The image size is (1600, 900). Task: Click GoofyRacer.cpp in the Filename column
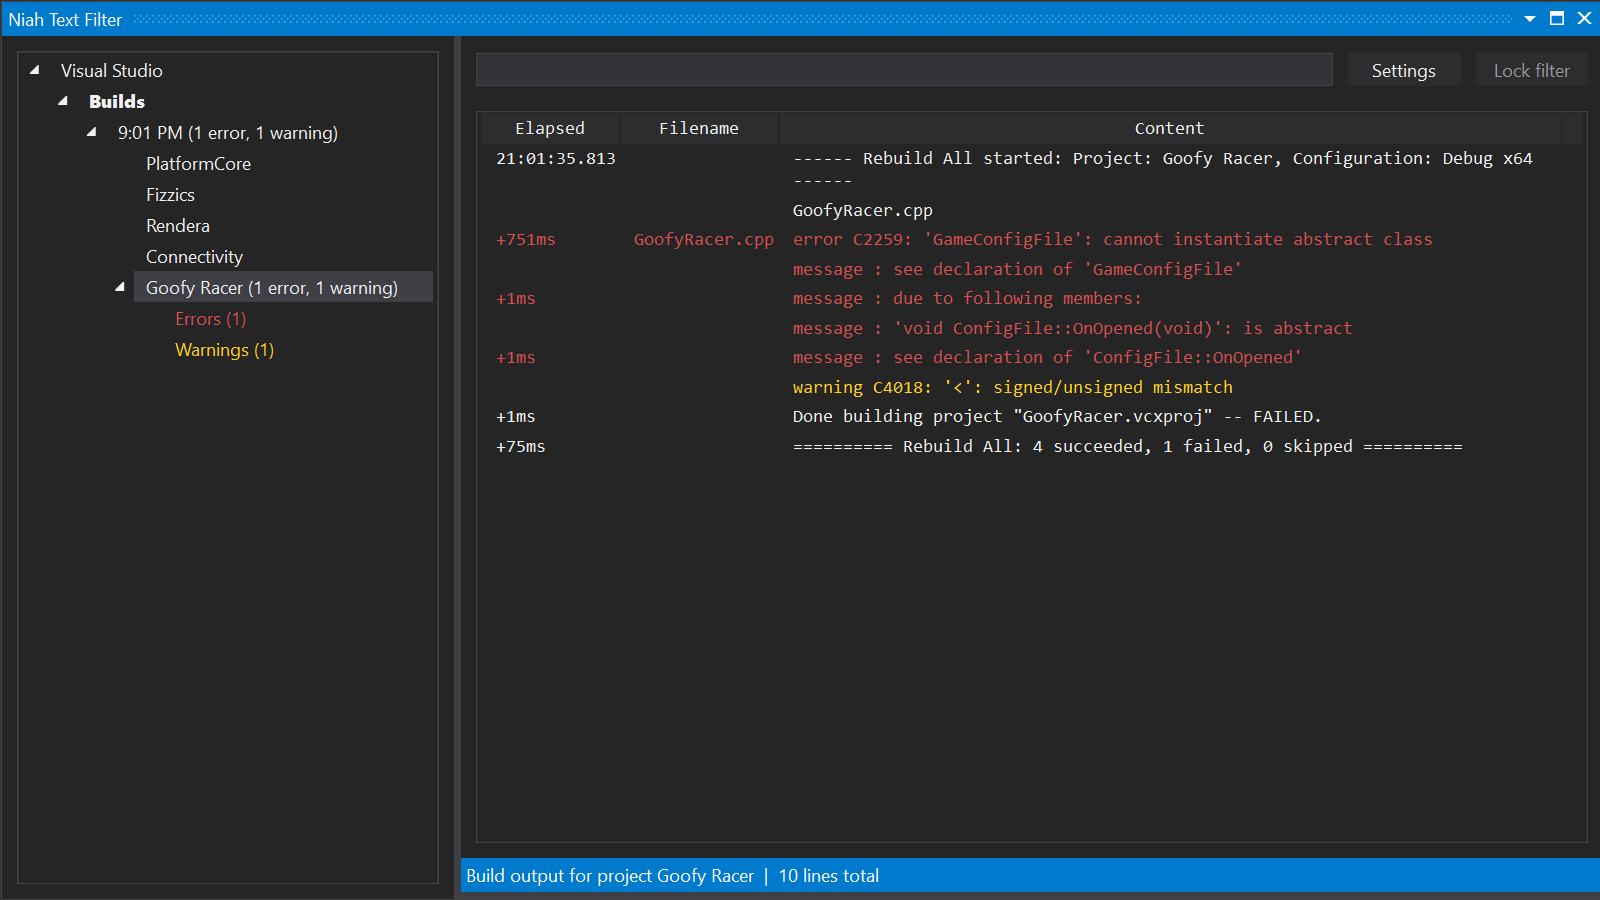(x=703, y=239)
